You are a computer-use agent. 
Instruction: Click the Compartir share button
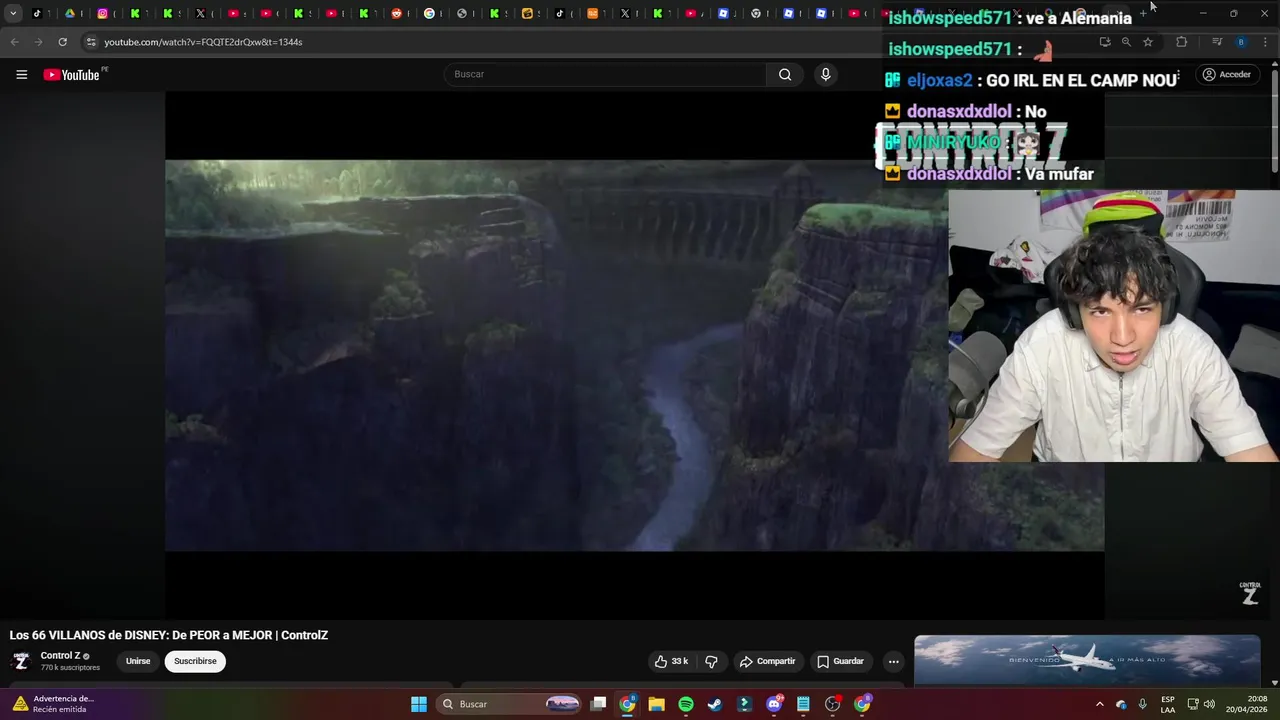(x=767, y=661)
